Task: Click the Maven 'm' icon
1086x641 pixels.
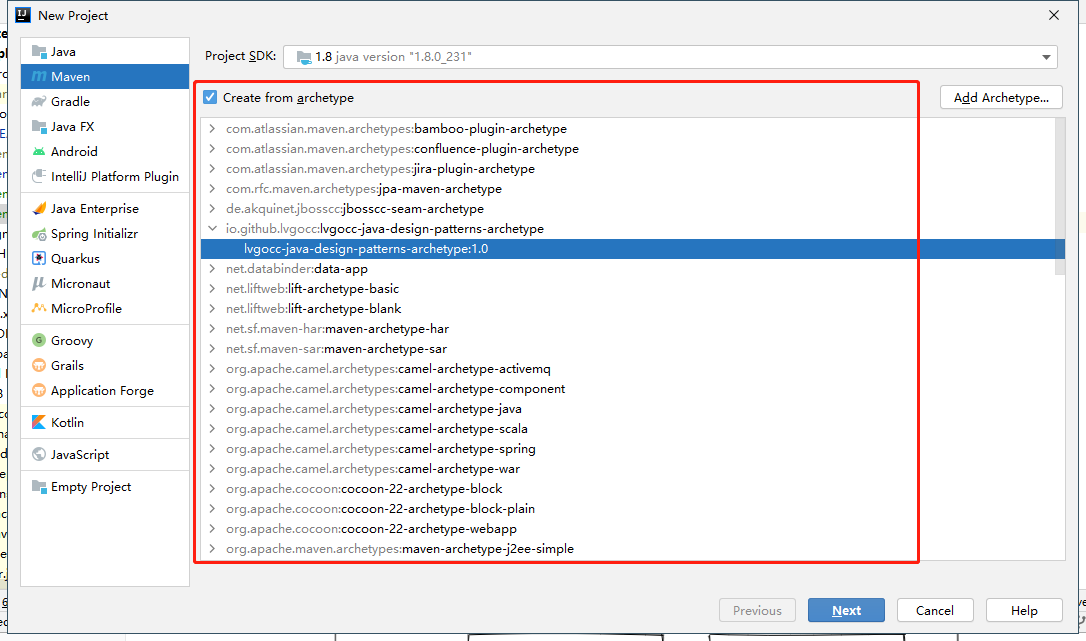Action: (x=39, y=77)
